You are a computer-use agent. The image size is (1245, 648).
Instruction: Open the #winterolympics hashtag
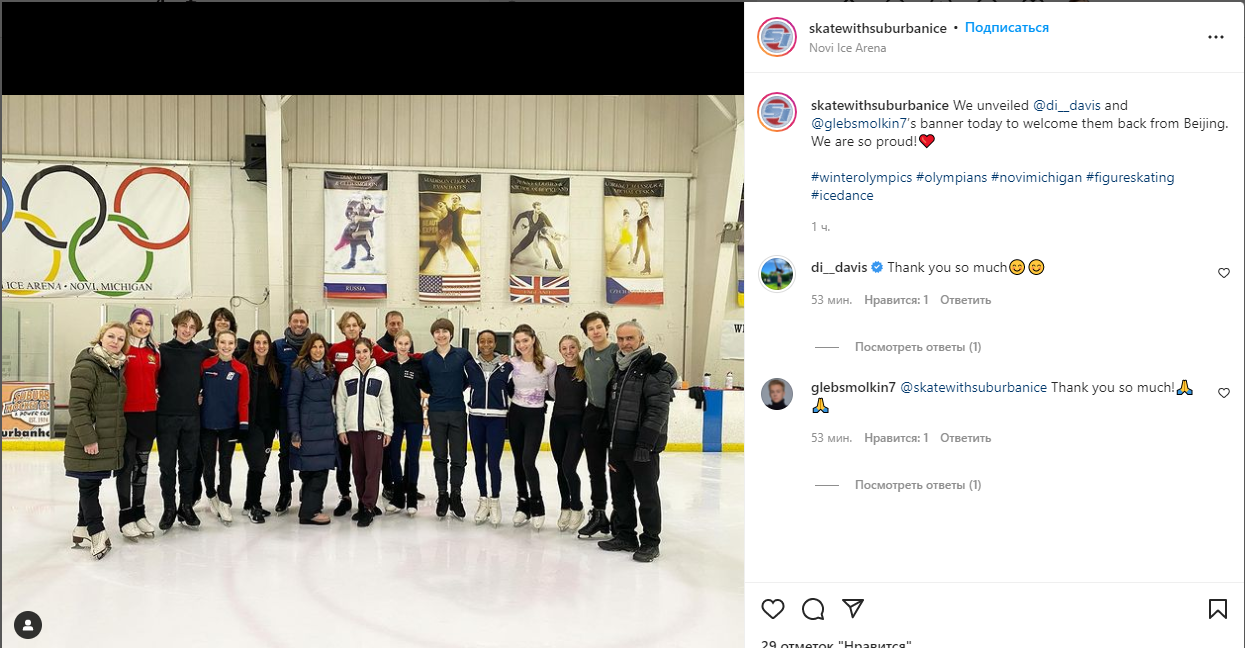[861, 177]
